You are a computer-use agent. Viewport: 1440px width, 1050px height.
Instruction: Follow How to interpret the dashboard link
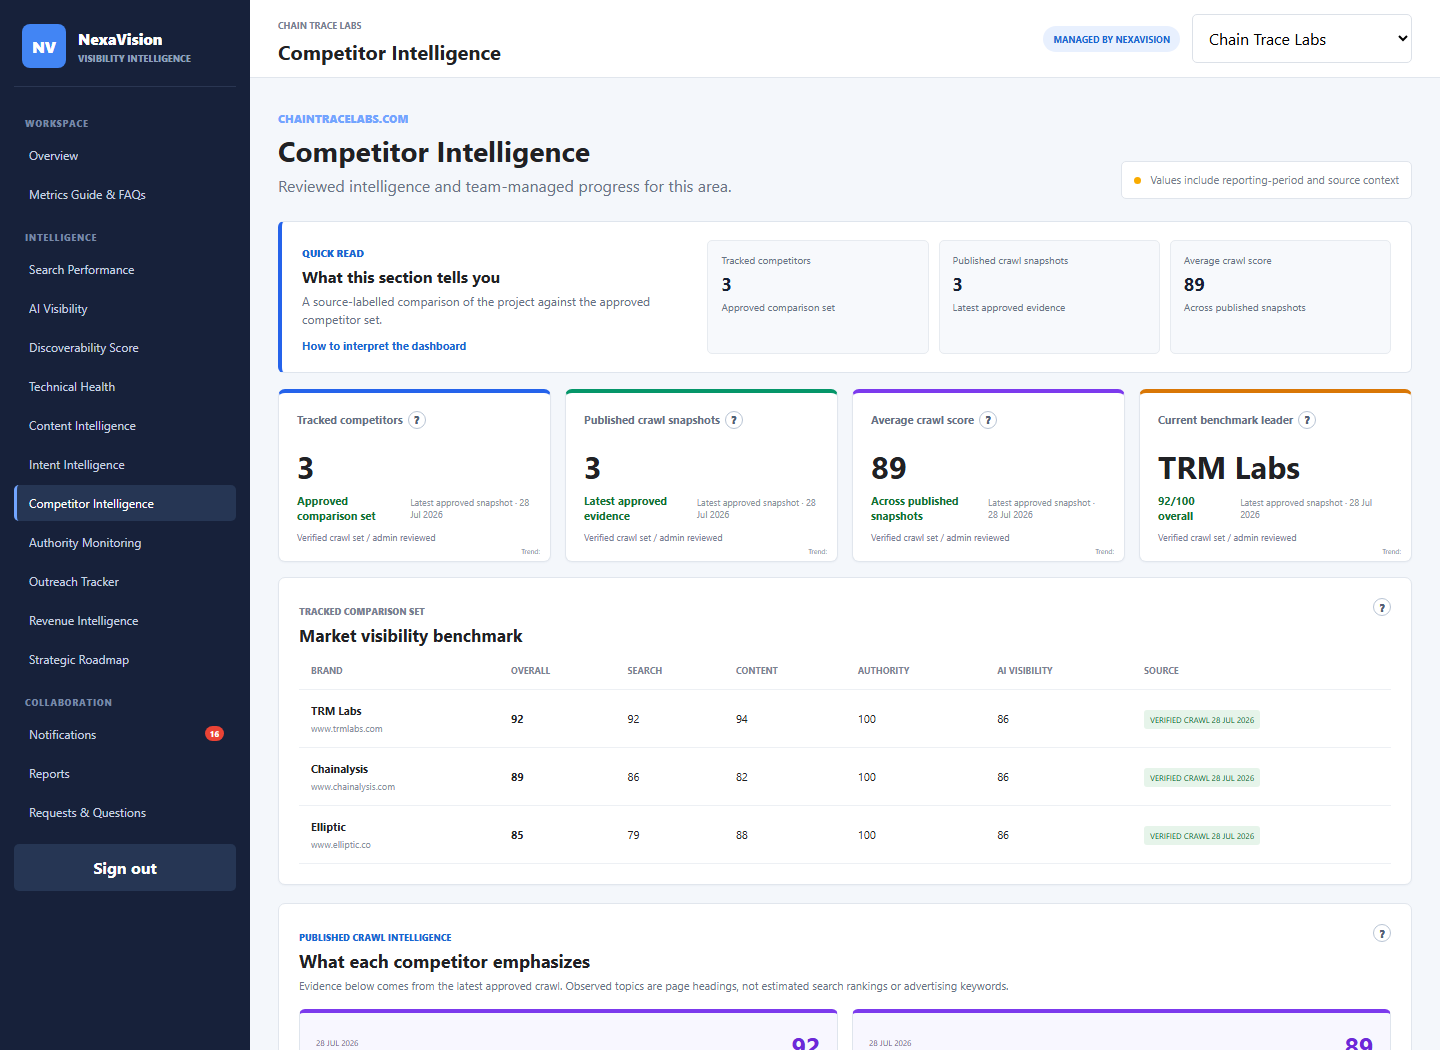[384, 346]
